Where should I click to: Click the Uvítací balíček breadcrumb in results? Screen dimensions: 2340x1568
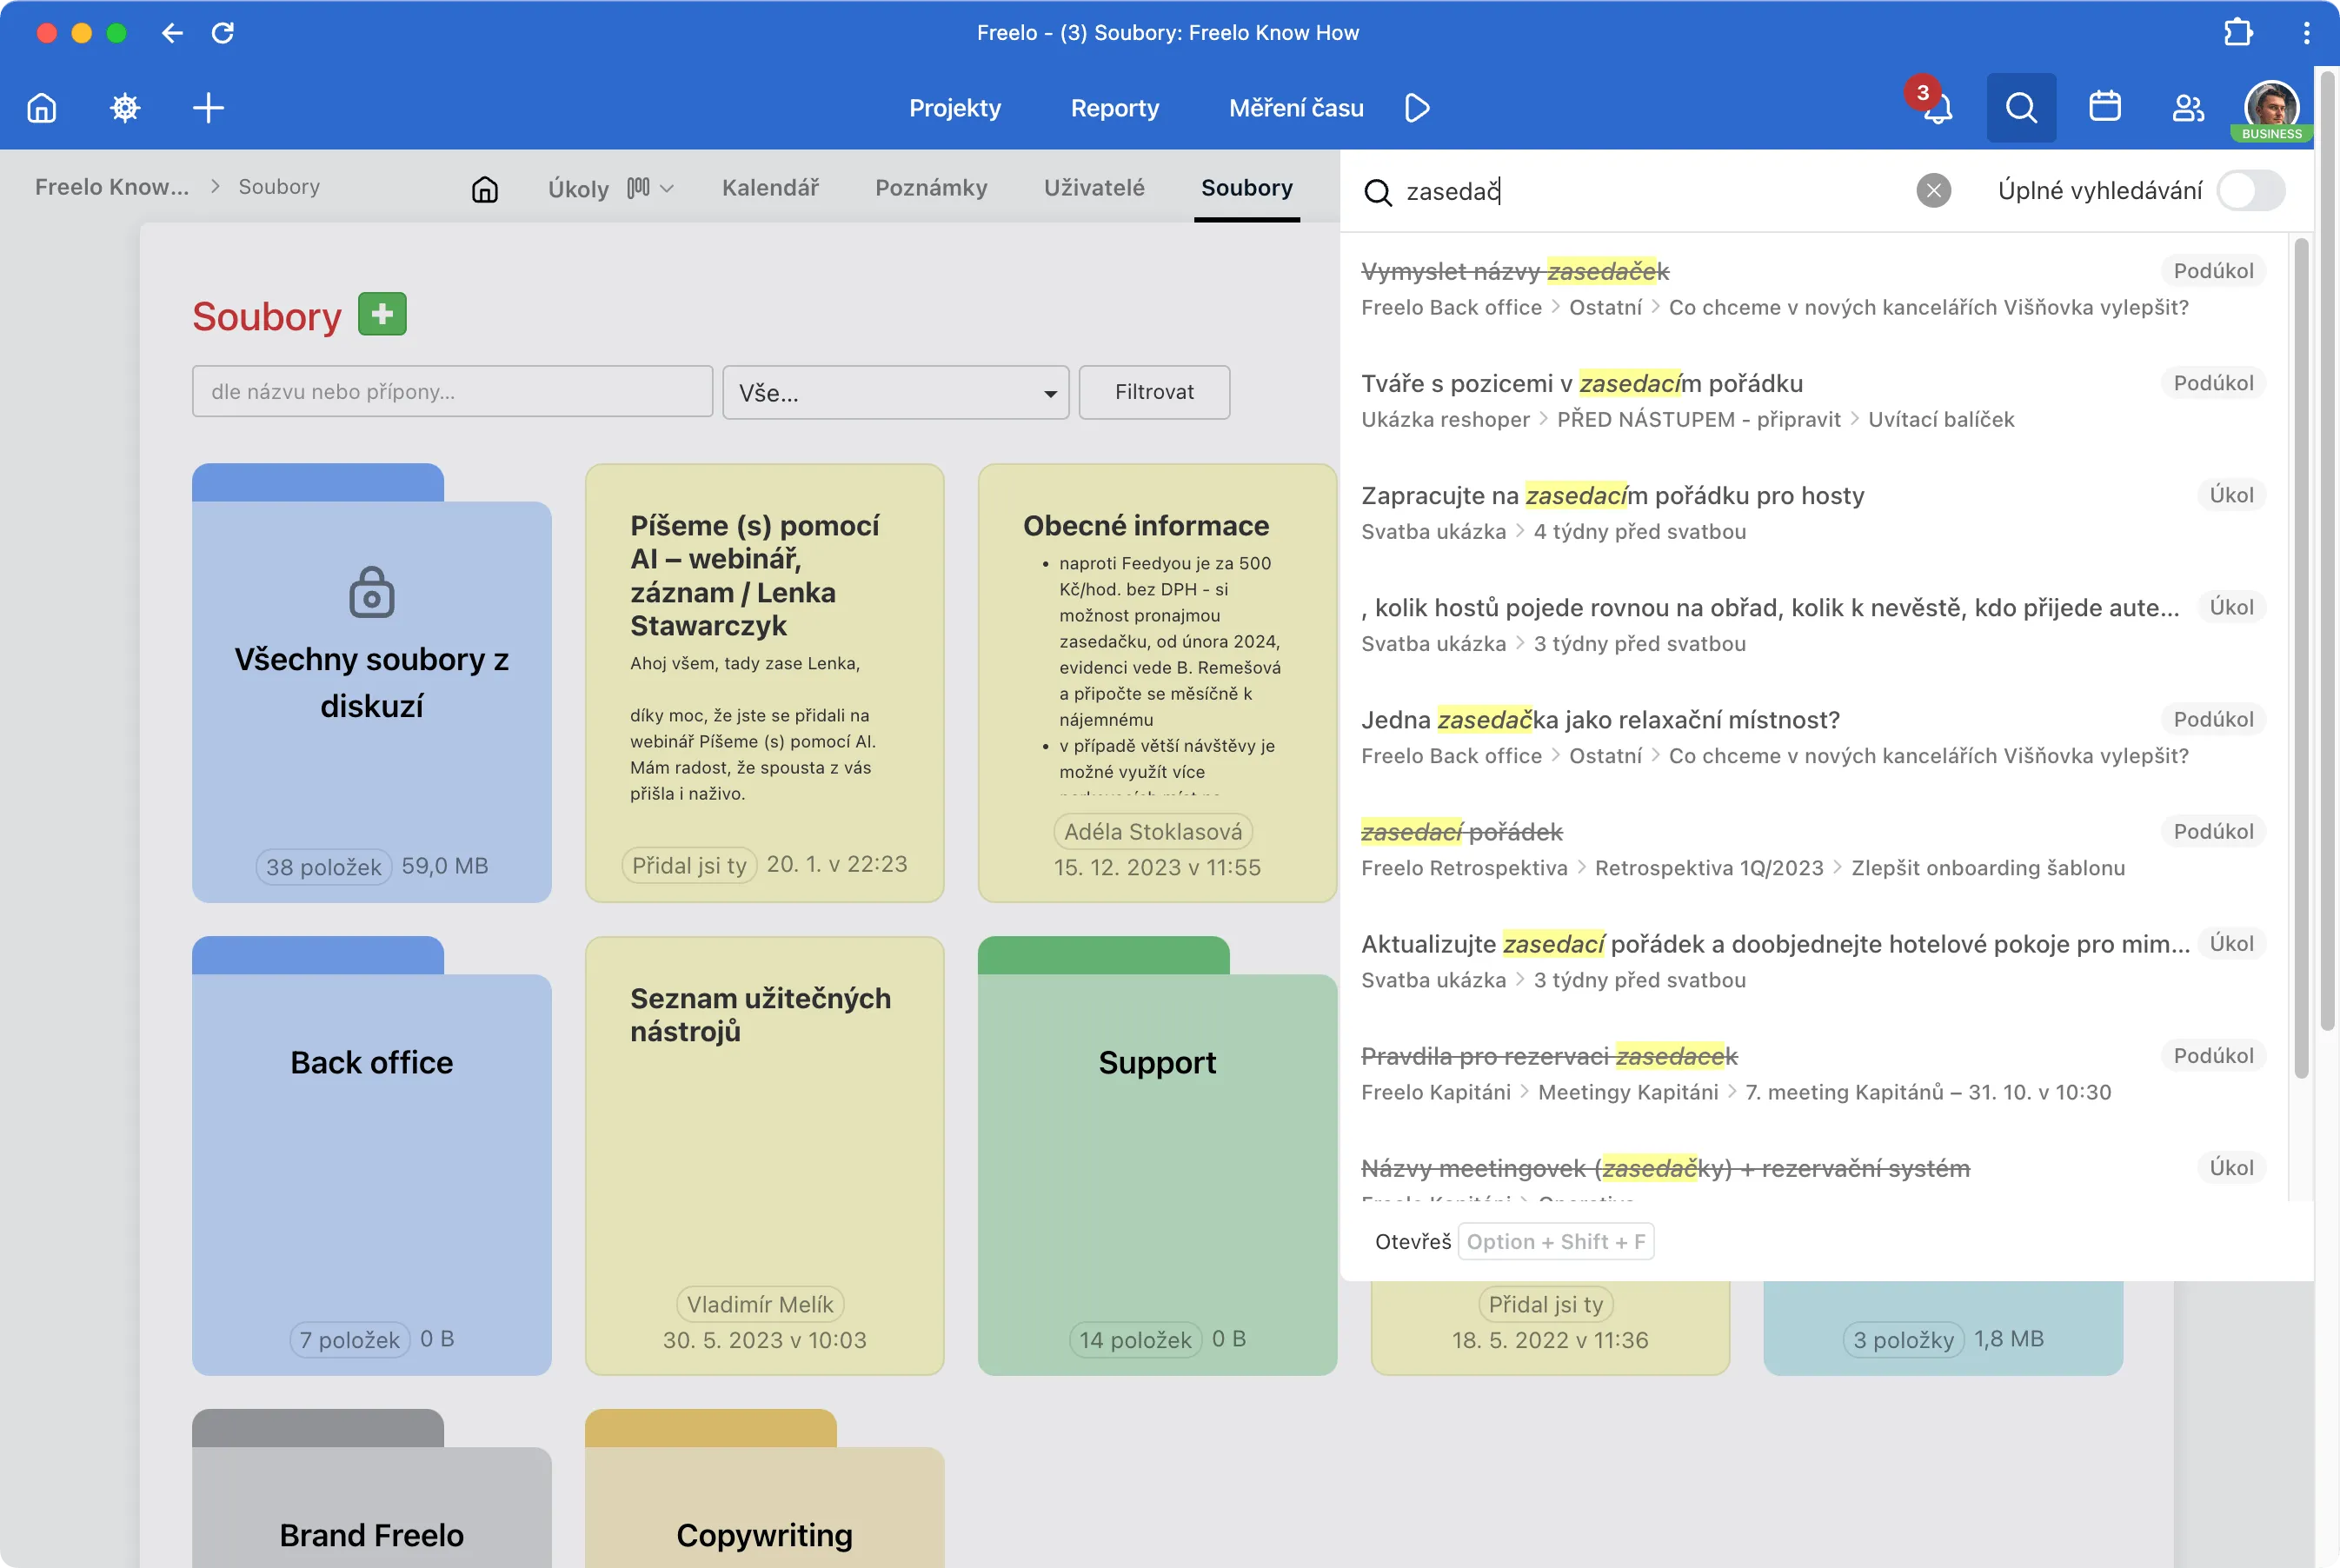[x=1941, y=419]
